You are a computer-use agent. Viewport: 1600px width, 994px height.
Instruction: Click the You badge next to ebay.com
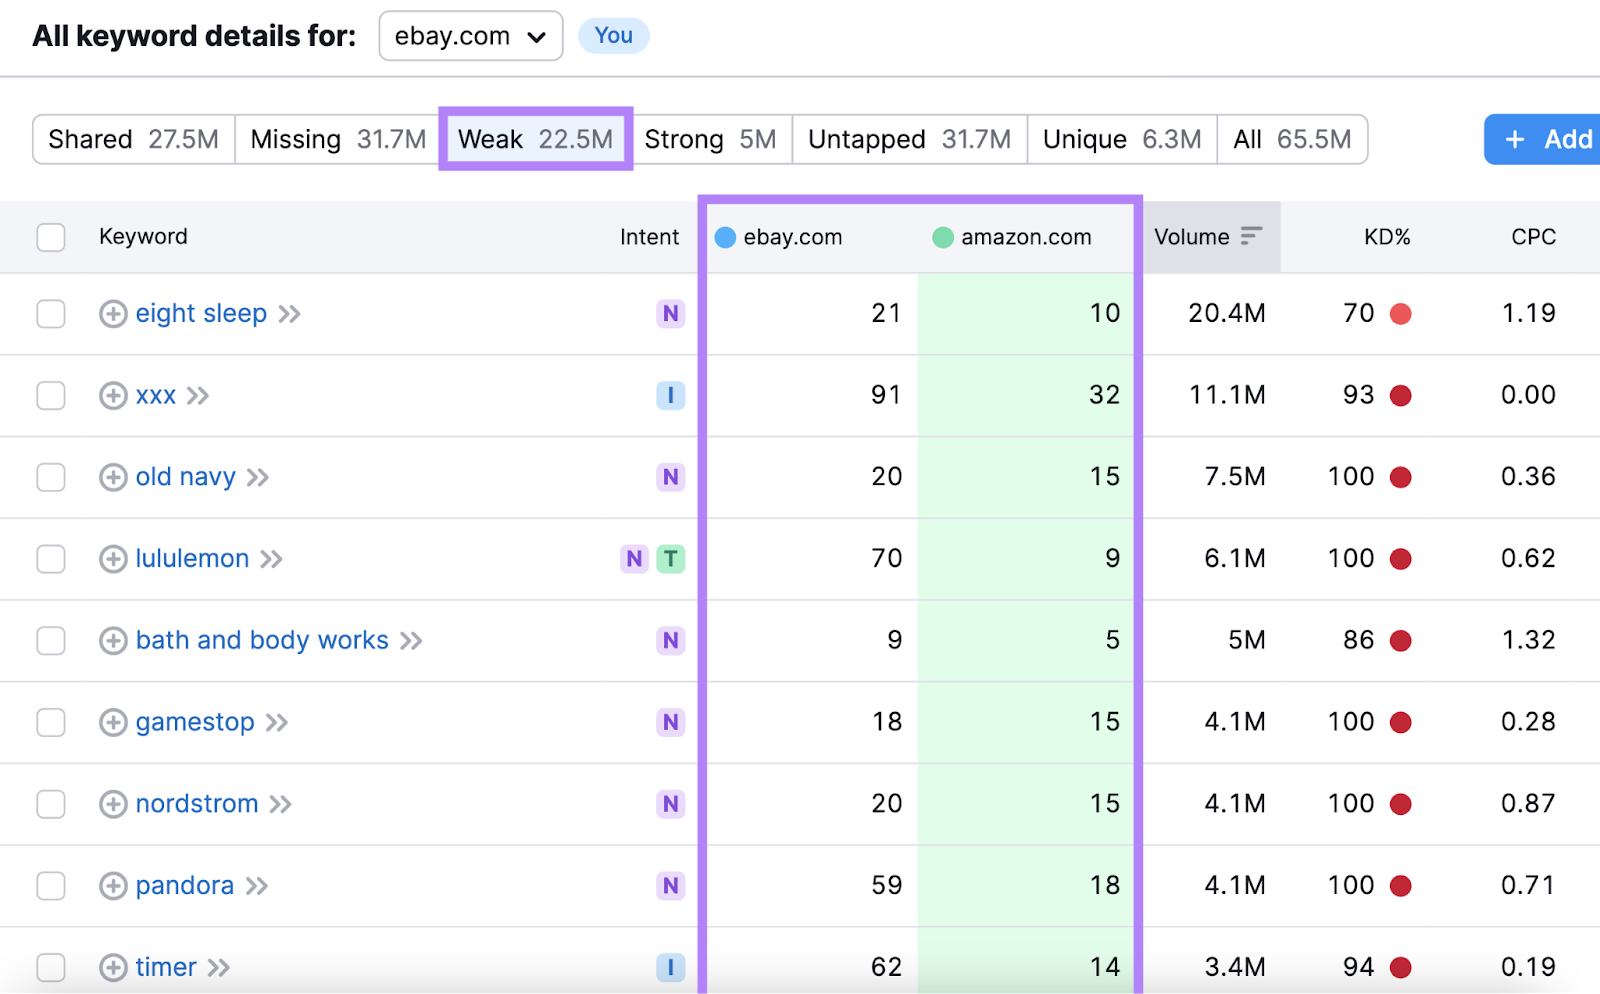(613, 36)
